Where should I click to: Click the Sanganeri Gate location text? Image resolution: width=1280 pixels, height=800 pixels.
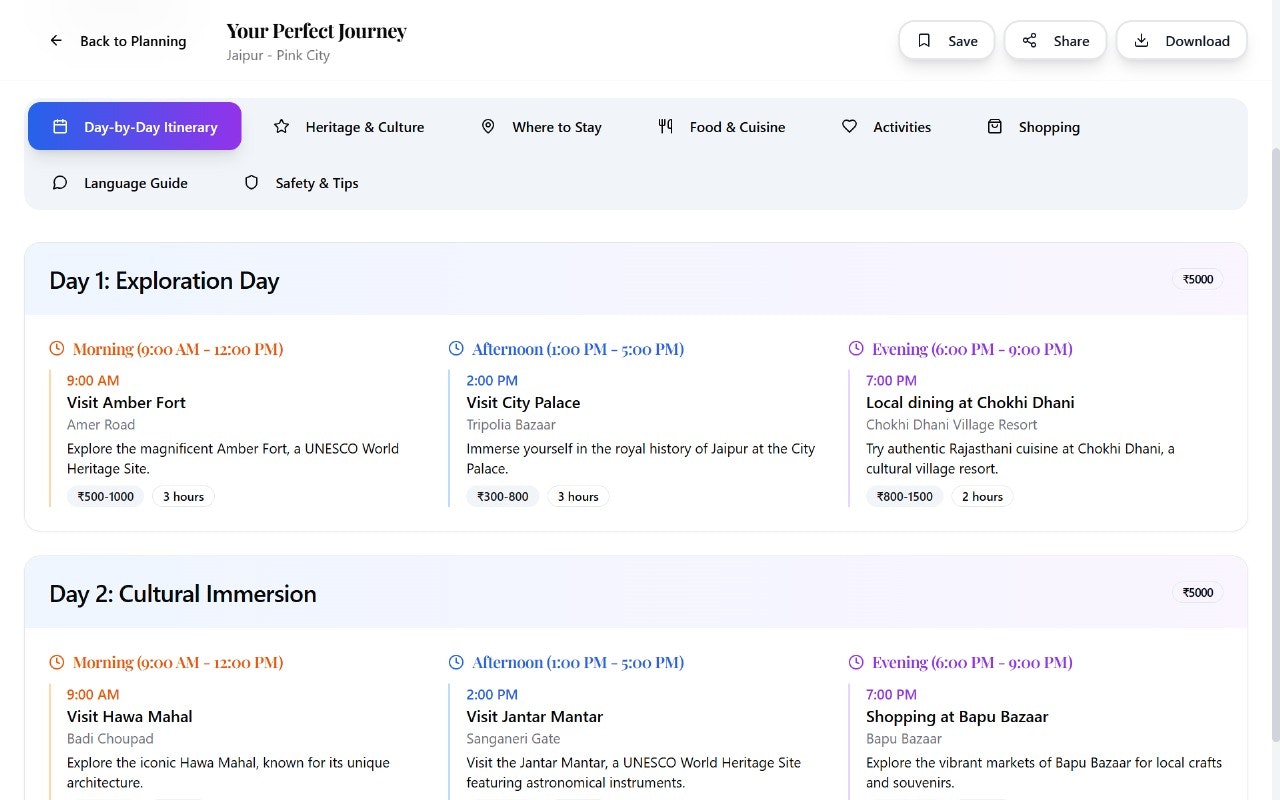tap(513, 738)
